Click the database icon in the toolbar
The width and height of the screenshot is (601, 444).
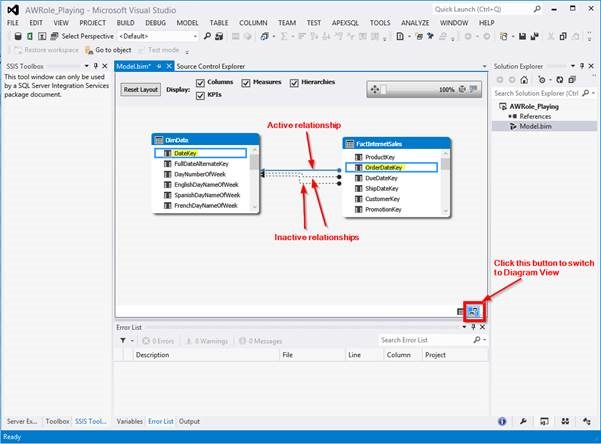tap(18, 36)
